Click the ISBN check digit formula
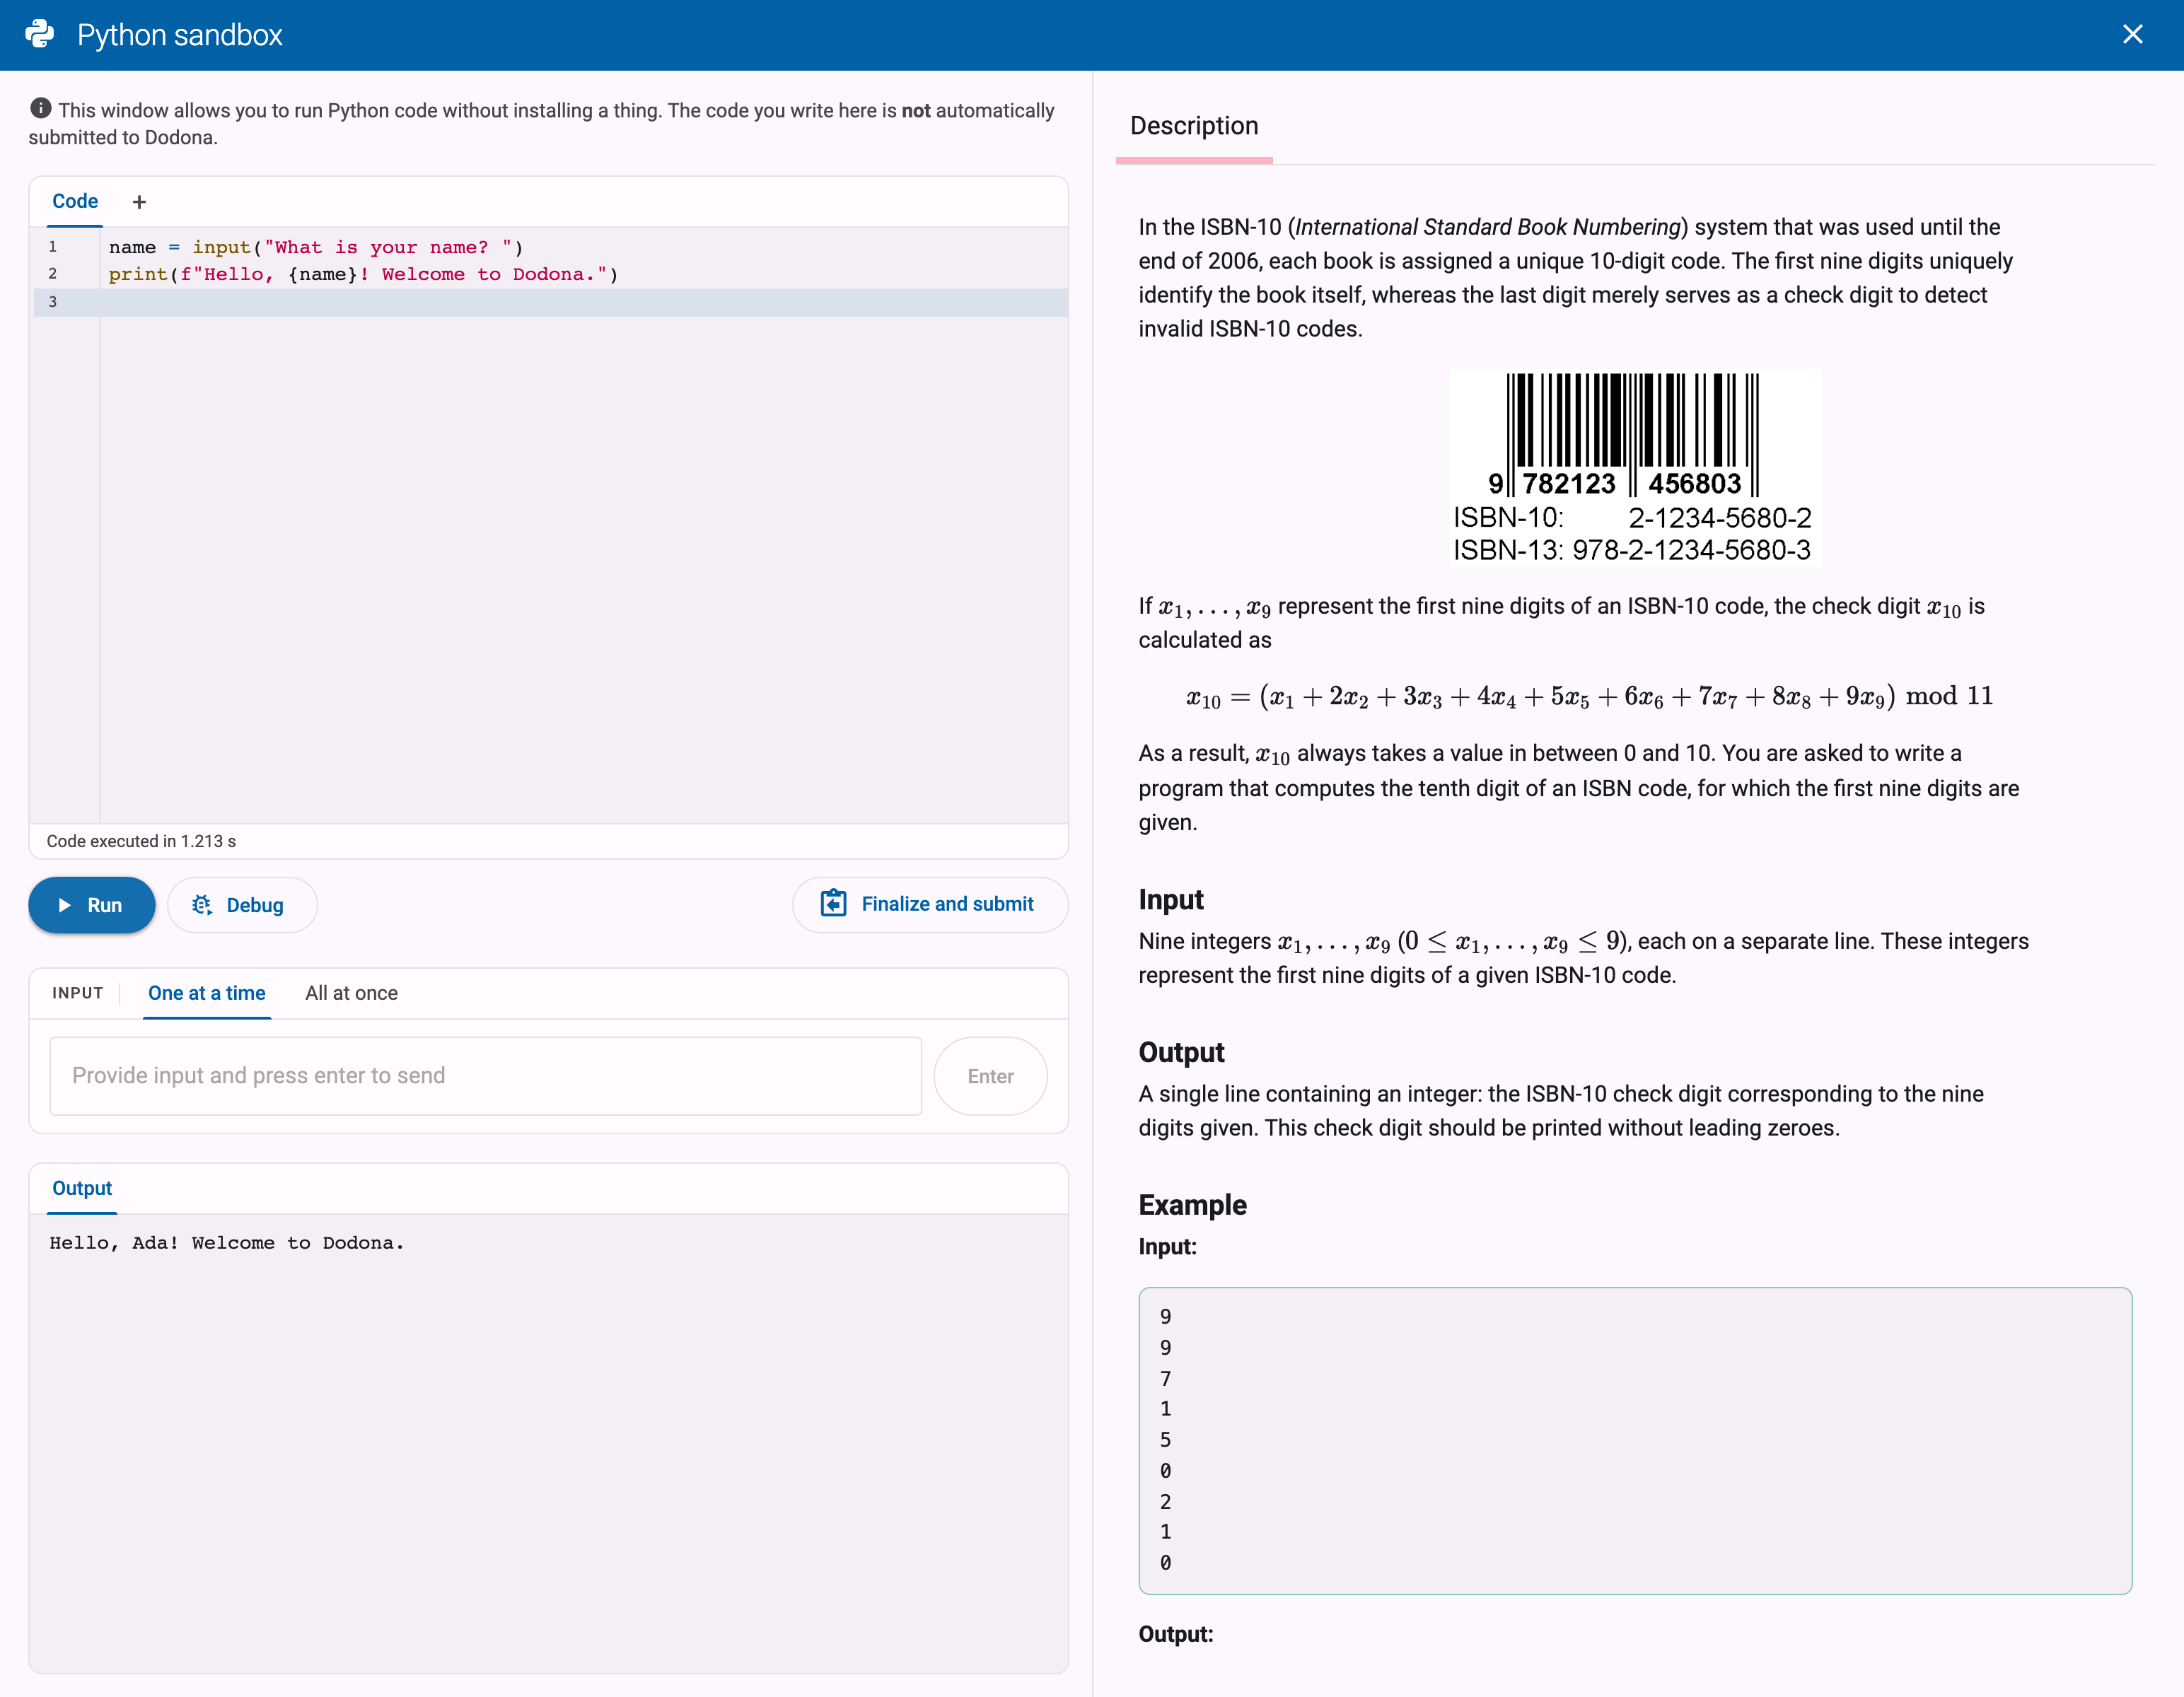Screen dimensions: 2184x1697 (1589, 697)
